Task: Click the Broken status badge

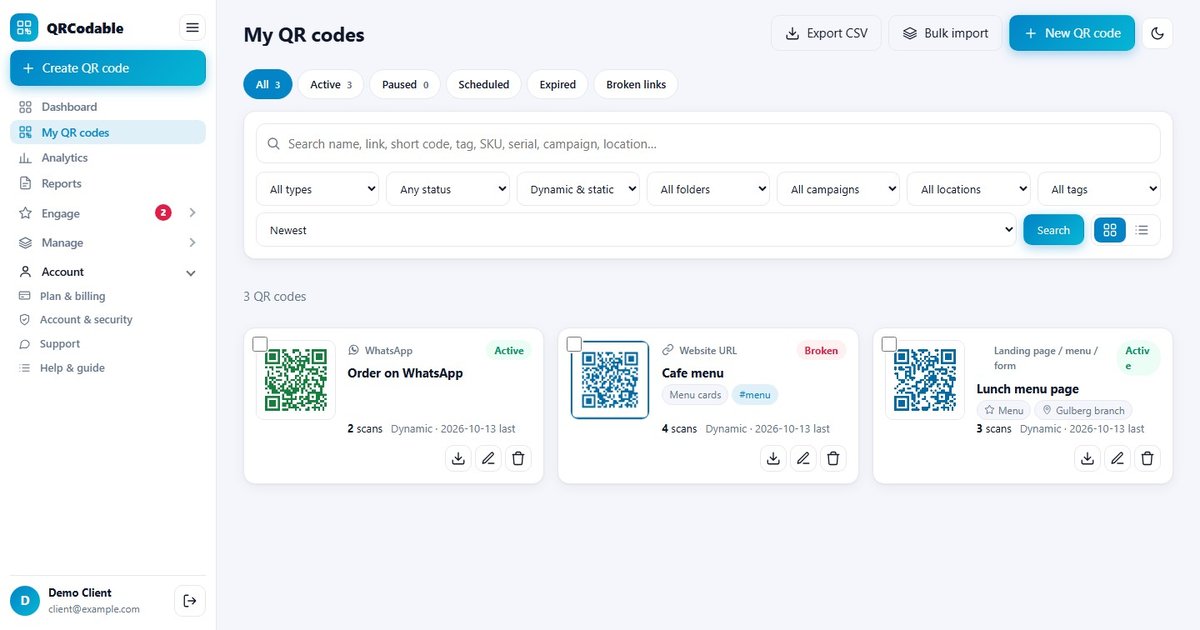Action: (821, 351)
